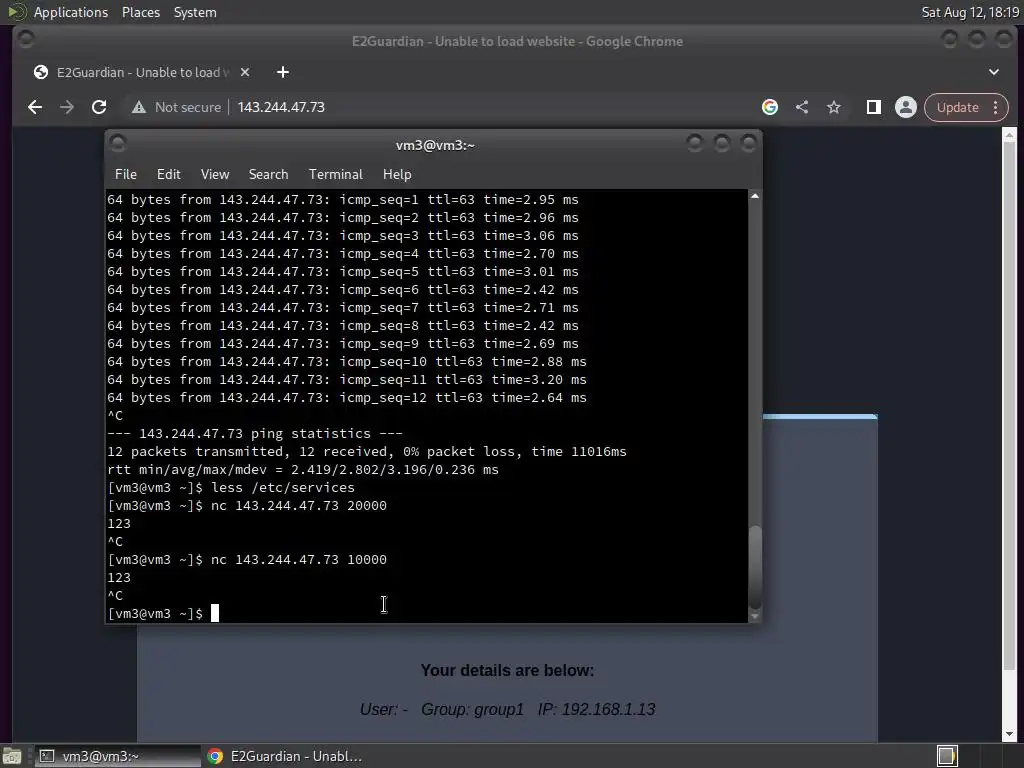The width and height of the screenshot is (1024, 768).
Task: Open terminal Help menu
Action: (397, 174)
